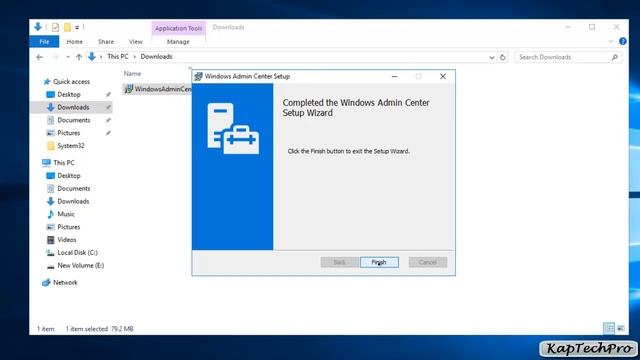Image resolution: width=640 pixels, height=360 pixels.
Task: Click the search magnifier icon
Action: point(615,58)
